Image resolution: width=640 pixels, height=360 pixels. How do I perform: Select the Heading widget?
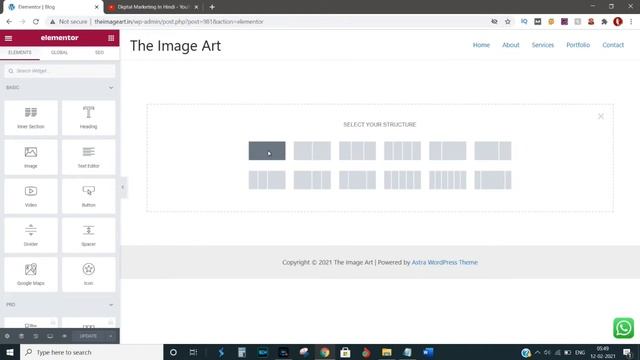pyautogui.click(x=89, y=118)
